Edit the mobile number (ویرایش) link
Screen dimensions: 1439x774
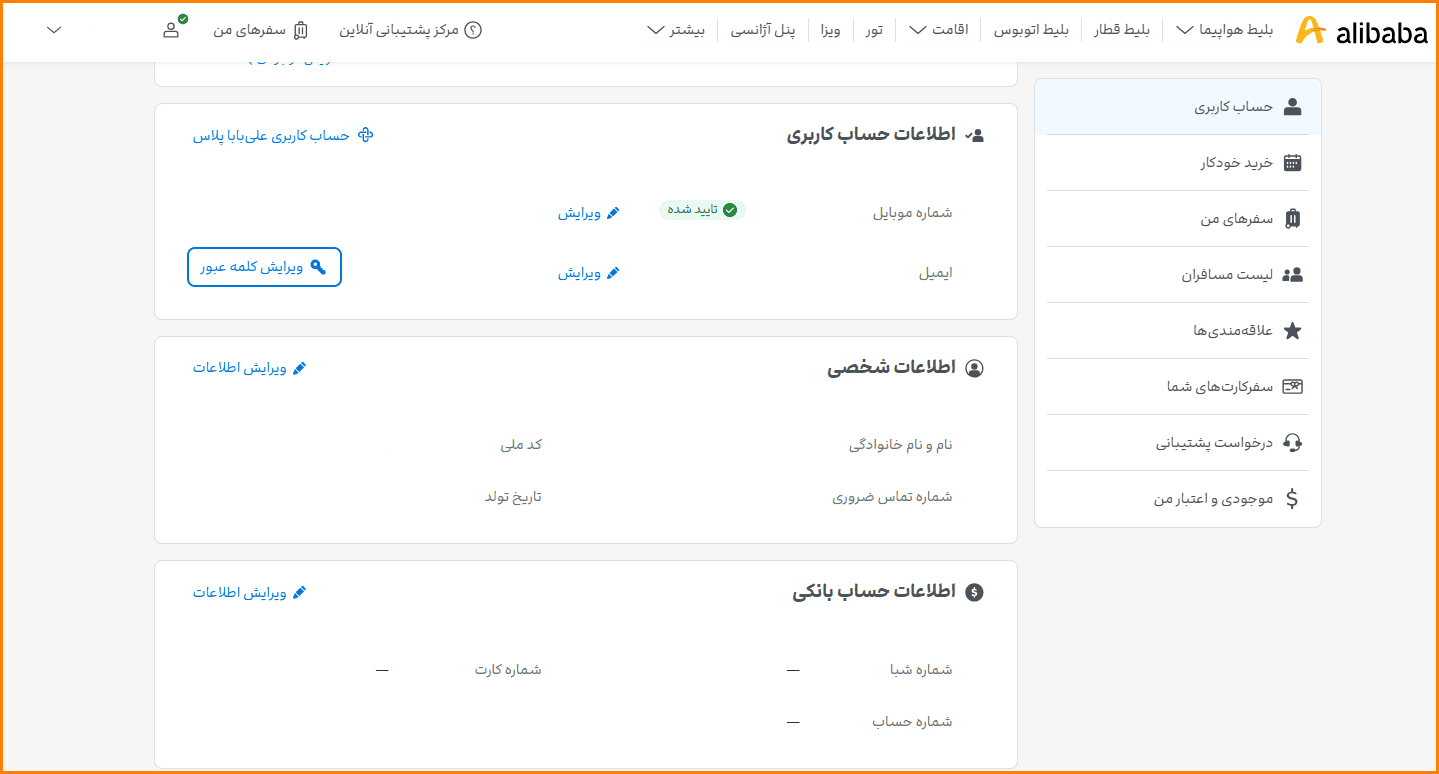click(x=588, y=213)
